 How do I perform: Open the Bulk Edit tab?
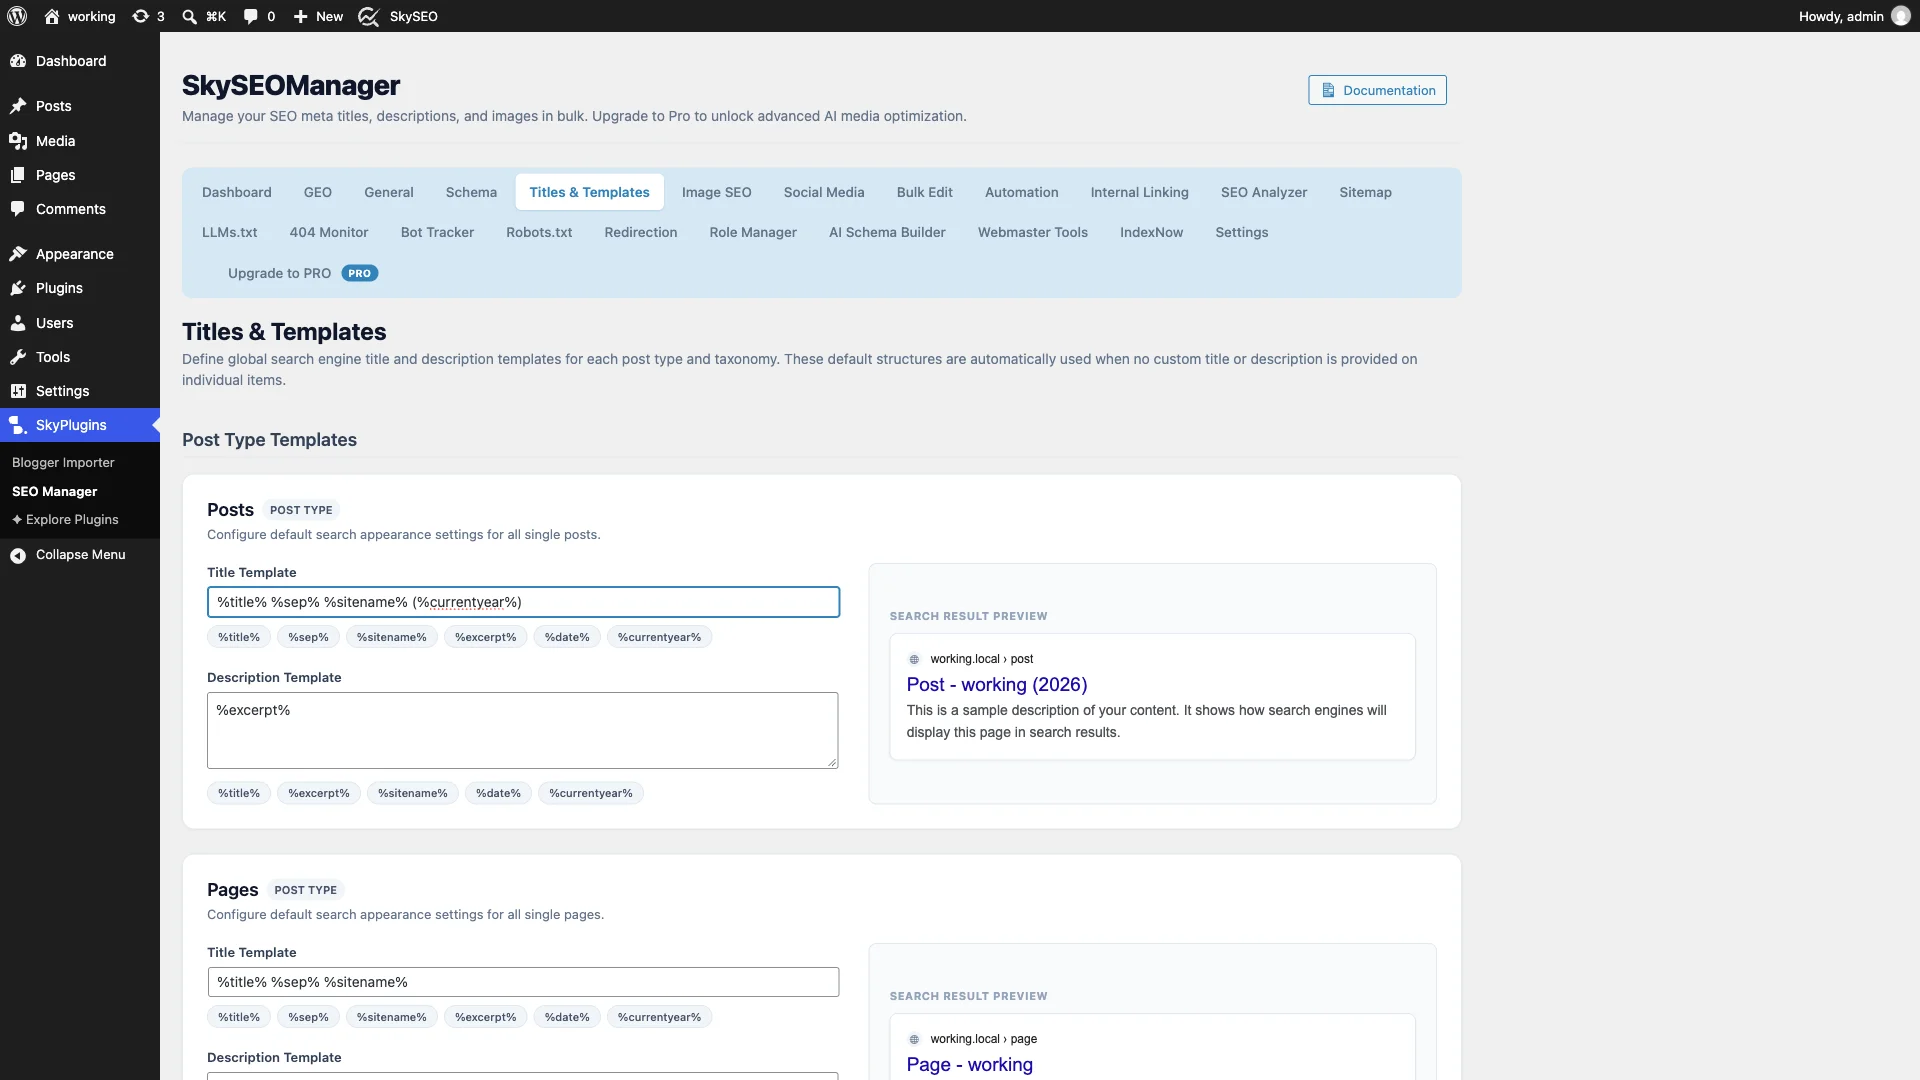pyautogui.click(x=924, y=192)
